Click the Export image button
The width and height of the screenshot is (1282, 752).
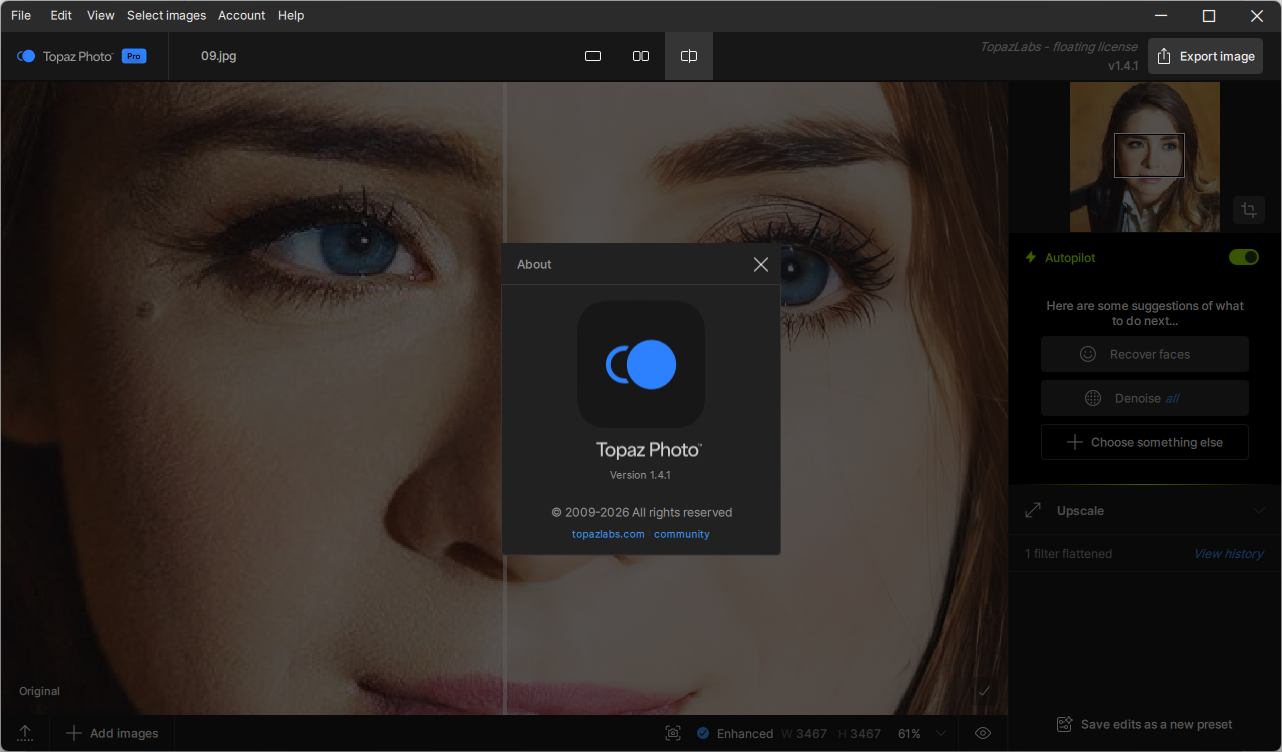pyautogui.click(x=1205, y=56)
